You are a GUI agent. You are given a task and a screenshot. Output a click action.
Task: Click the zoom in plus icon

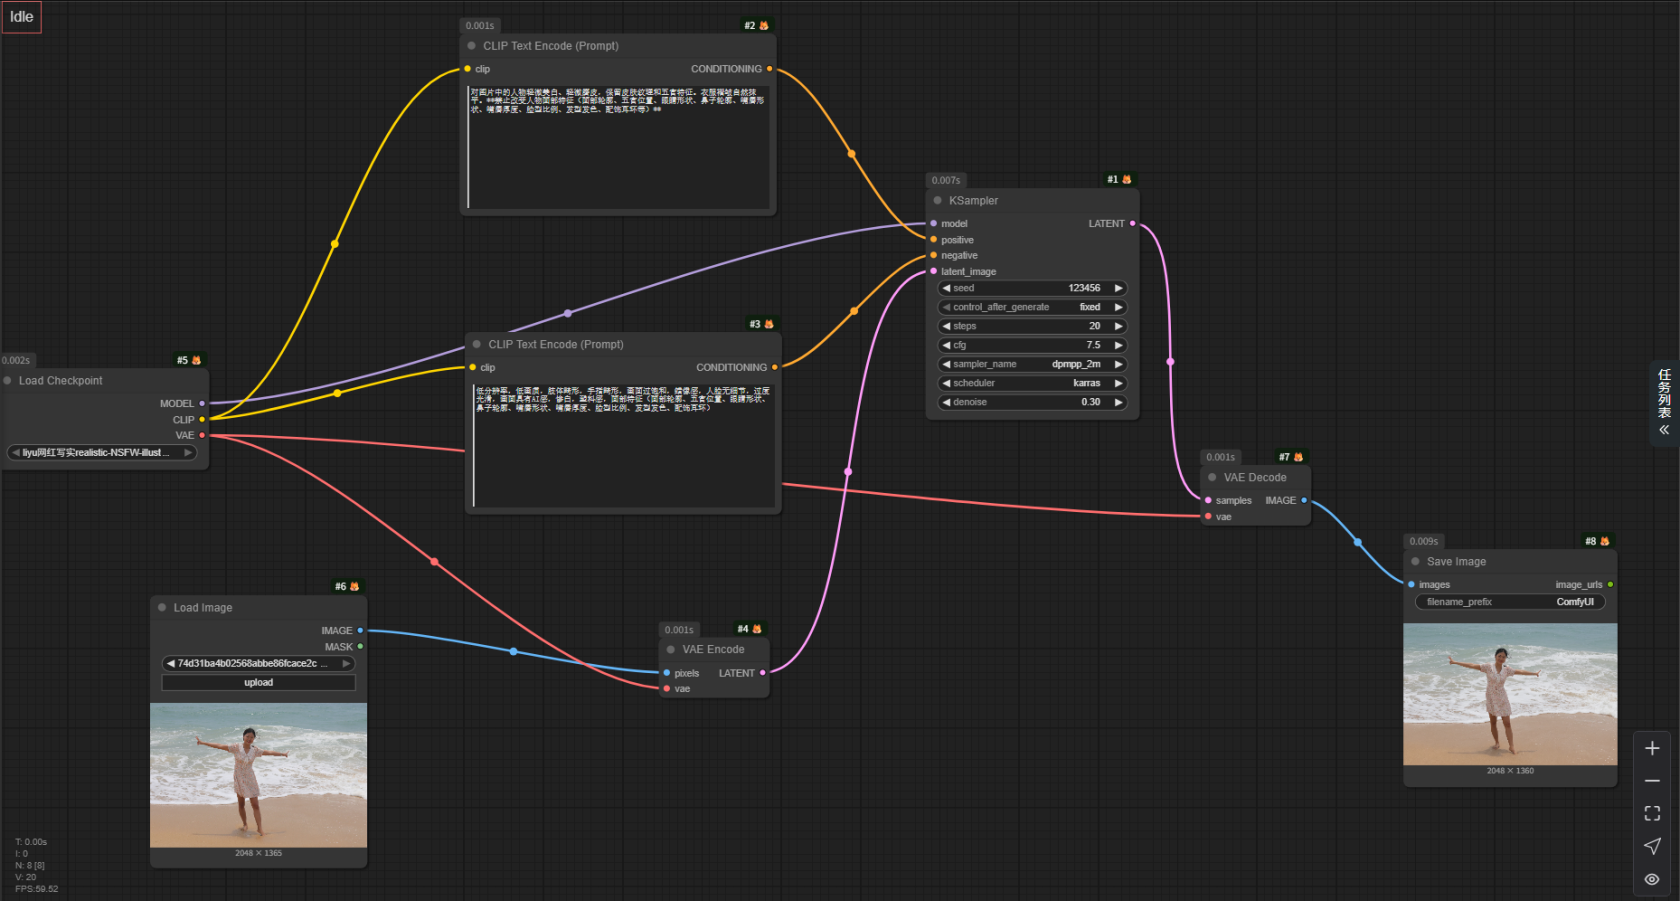1652,748
